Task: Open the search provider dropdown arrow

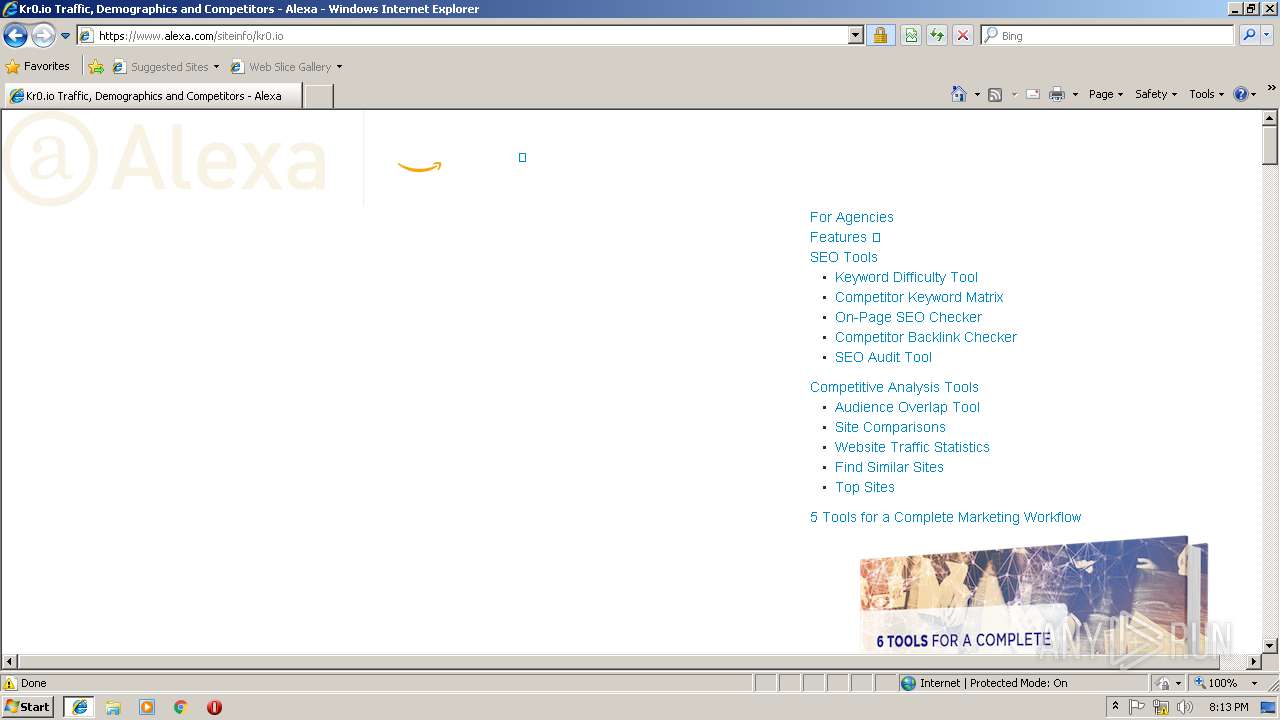Action: point(1268,36)
